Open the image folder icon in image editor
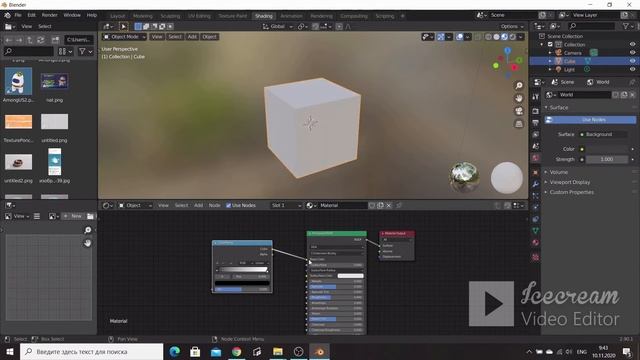 90,216
